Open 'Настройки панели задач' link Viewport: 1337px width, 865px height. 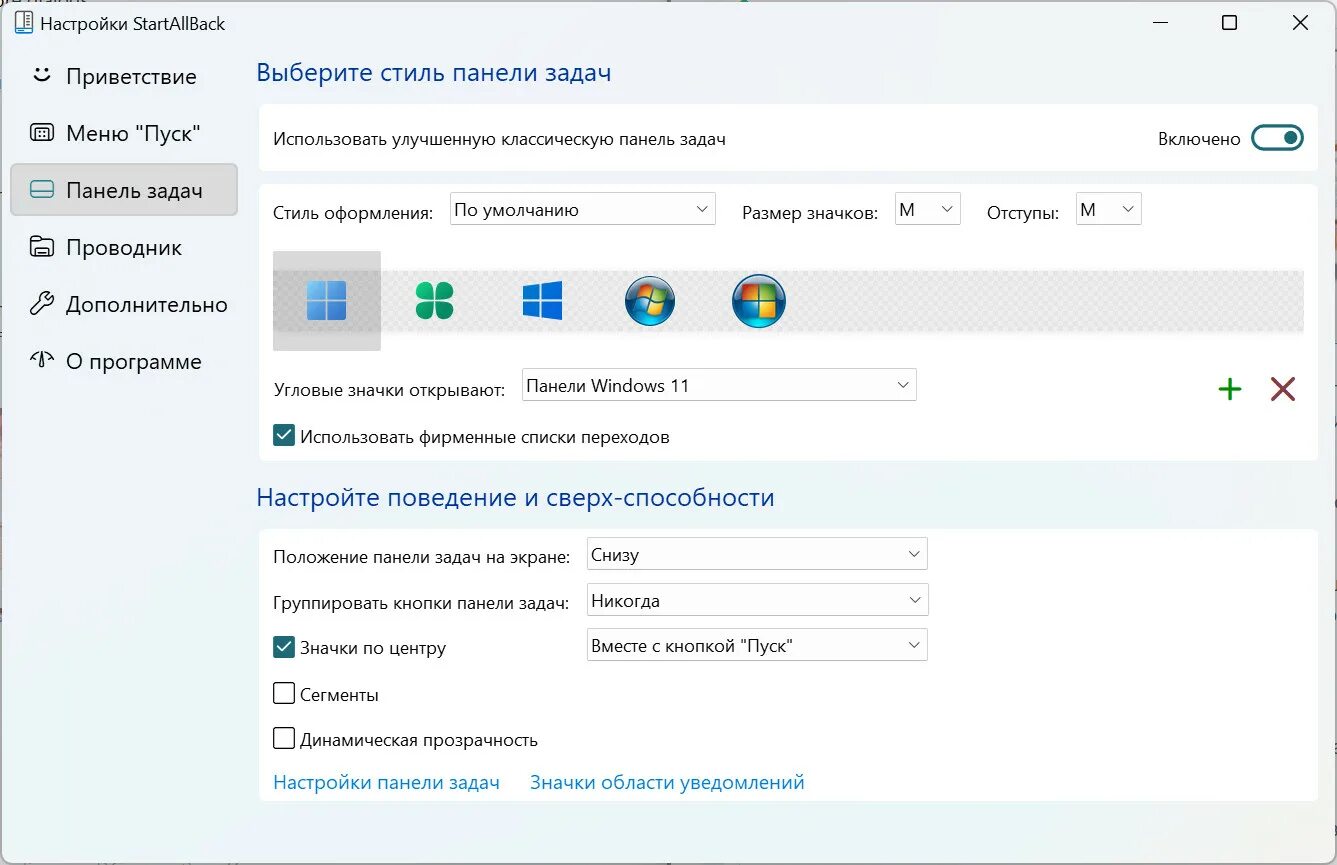point(386,782)
